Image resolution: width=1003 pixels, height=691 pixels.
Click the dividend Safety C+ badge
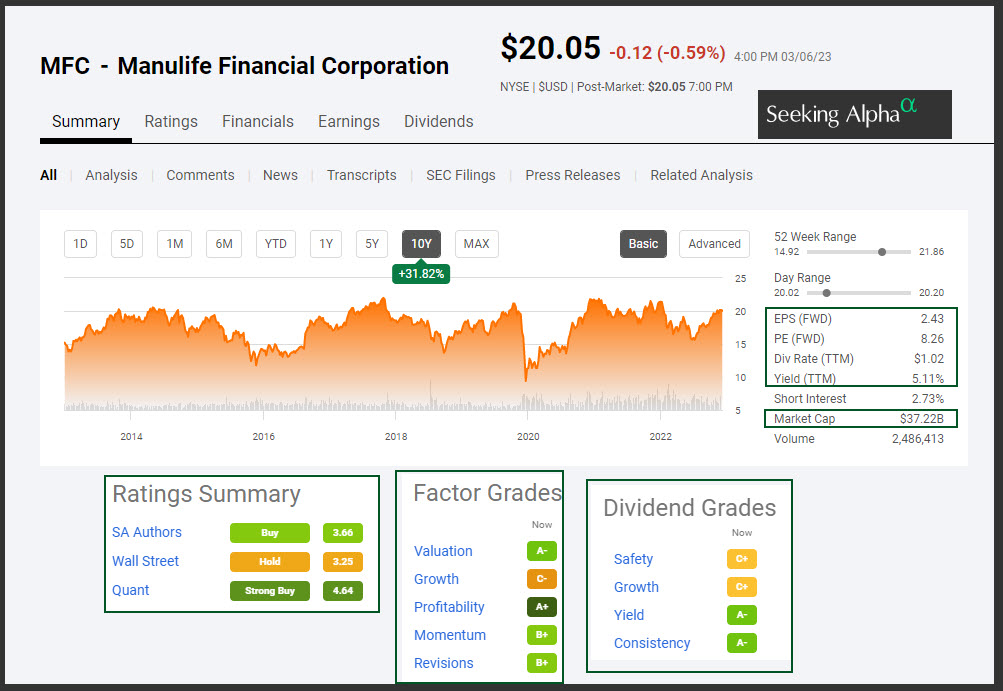[742, 559]
